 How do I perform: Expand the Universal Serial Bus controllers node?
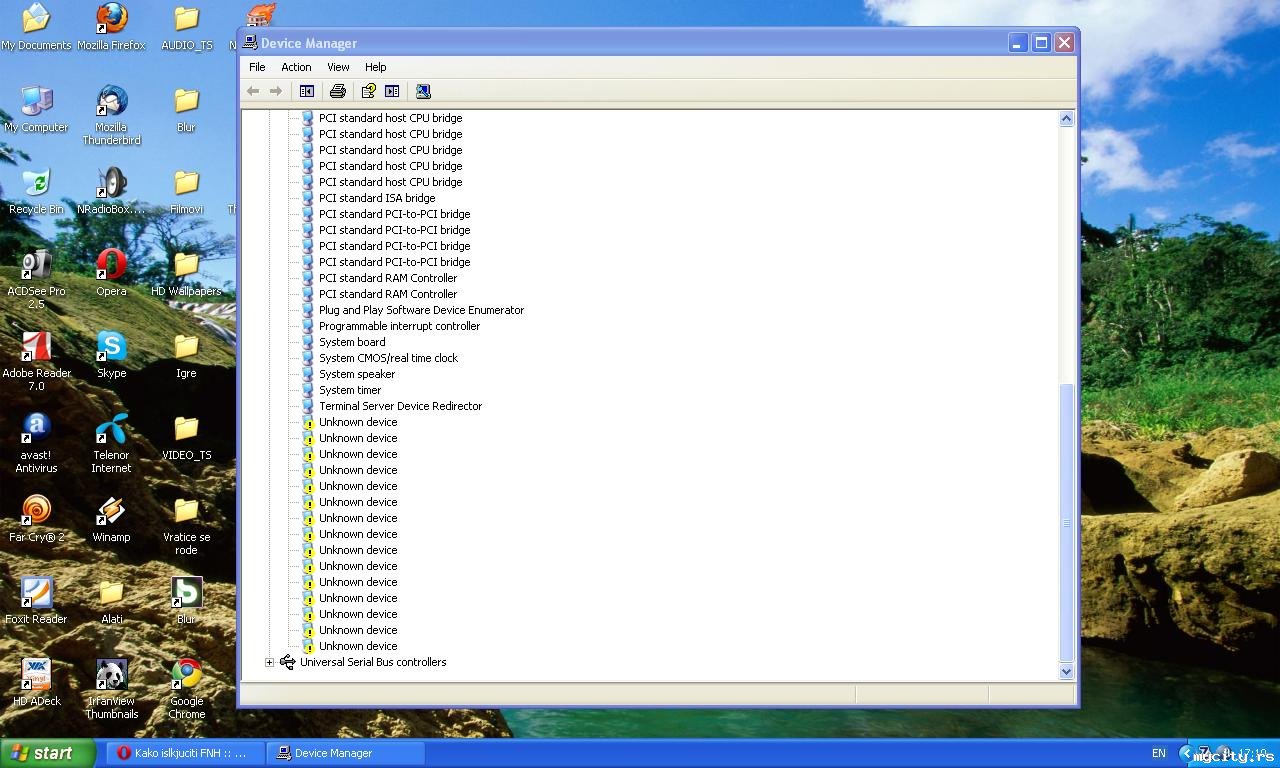pos(269,662)
